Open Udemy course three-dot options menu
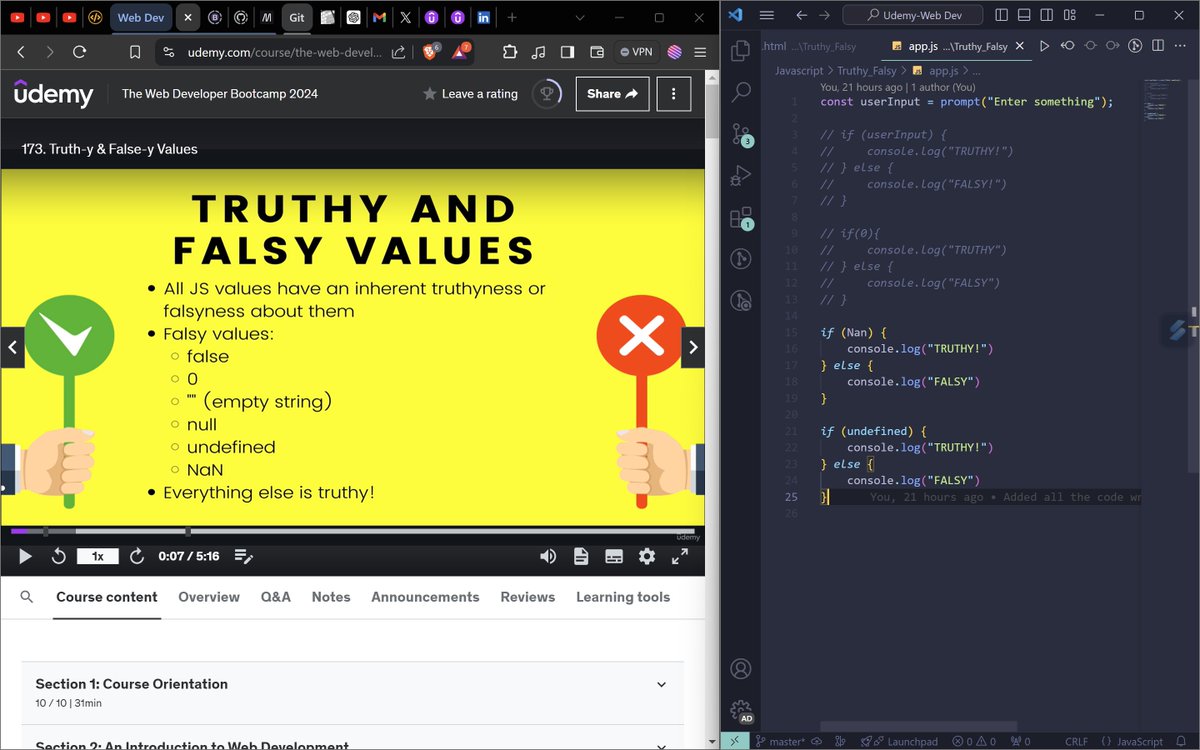1200x750 pixels. 674,94
